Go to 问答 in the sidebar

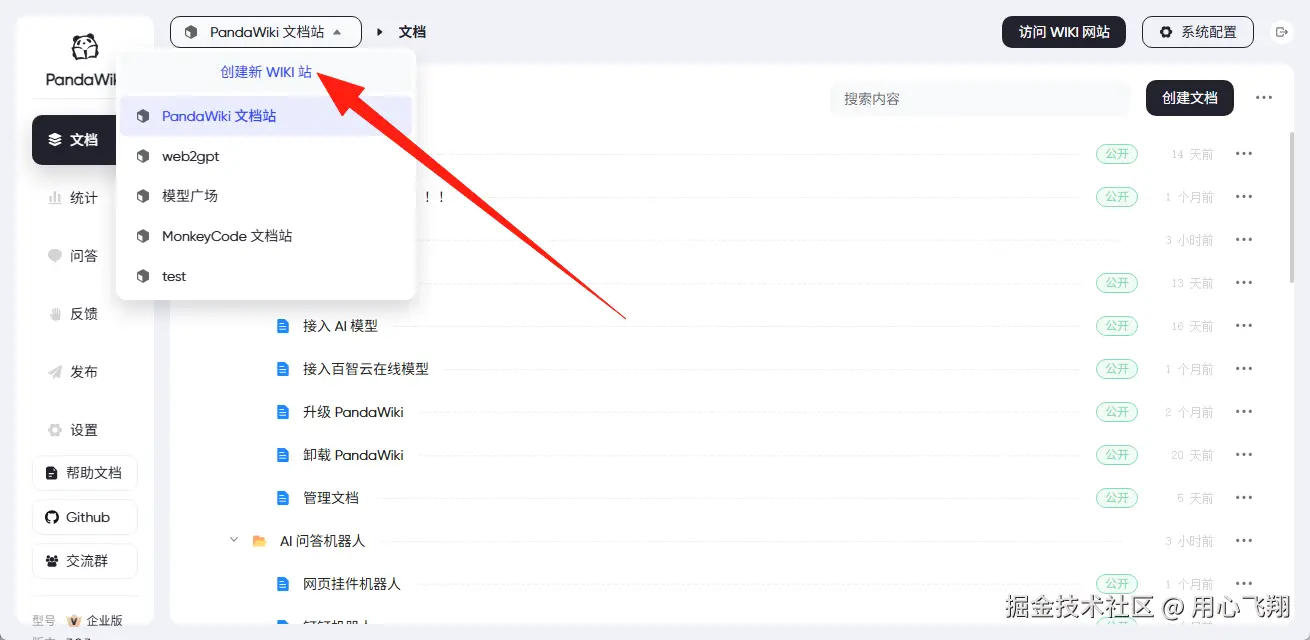tap(84, 256)
